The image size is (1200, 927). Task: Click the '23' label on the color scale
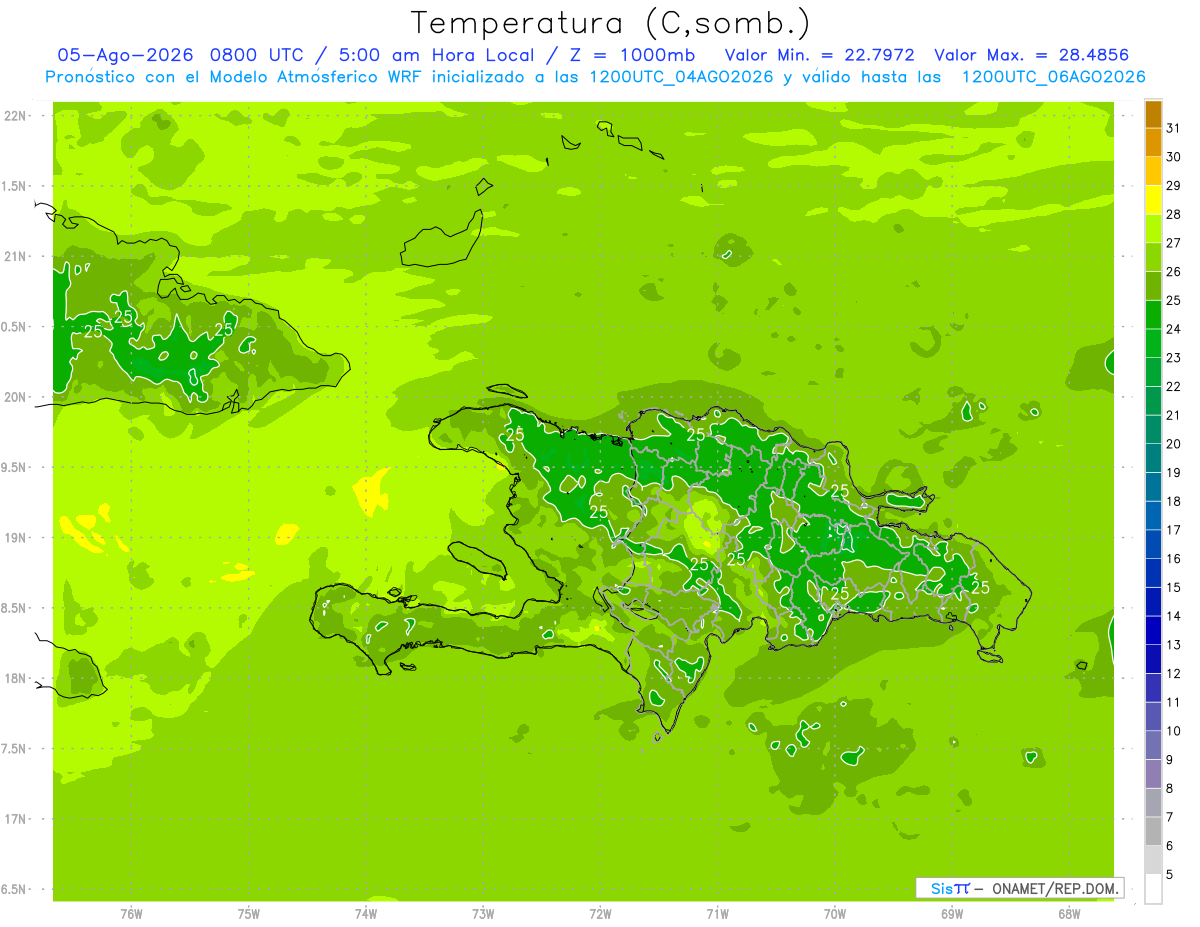pos(1174,358)
